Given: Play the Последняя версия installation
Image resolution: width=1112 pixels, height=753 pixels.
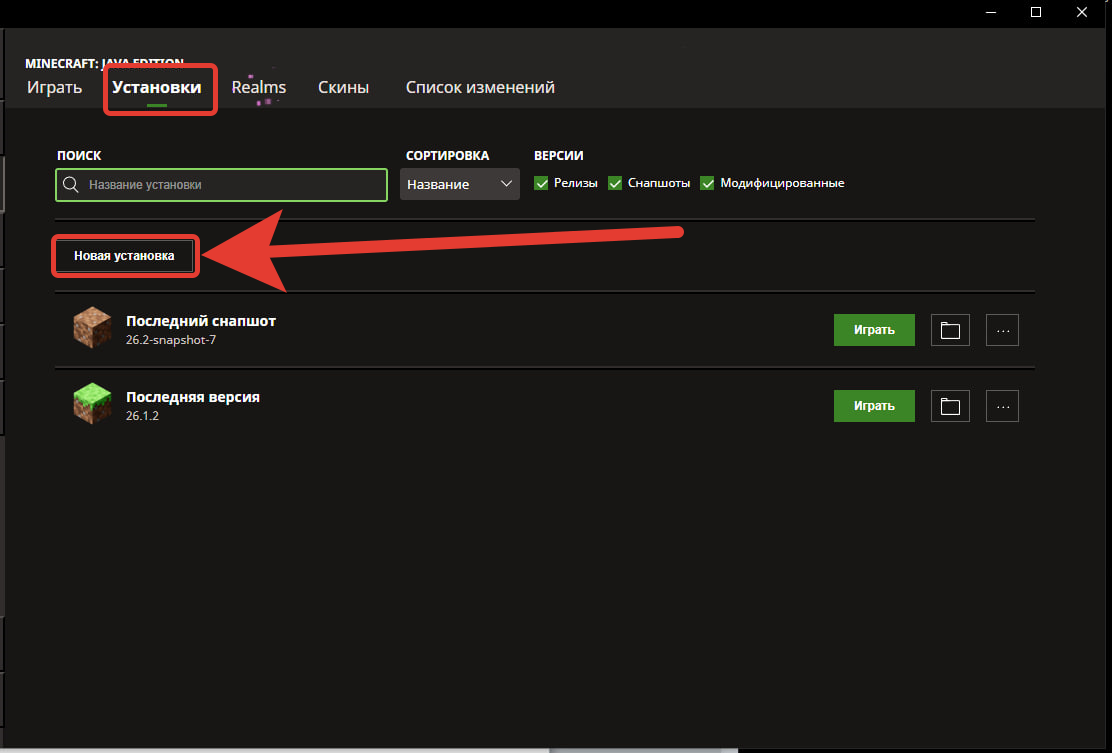Looking at the screenshot, I should (874, 406).
